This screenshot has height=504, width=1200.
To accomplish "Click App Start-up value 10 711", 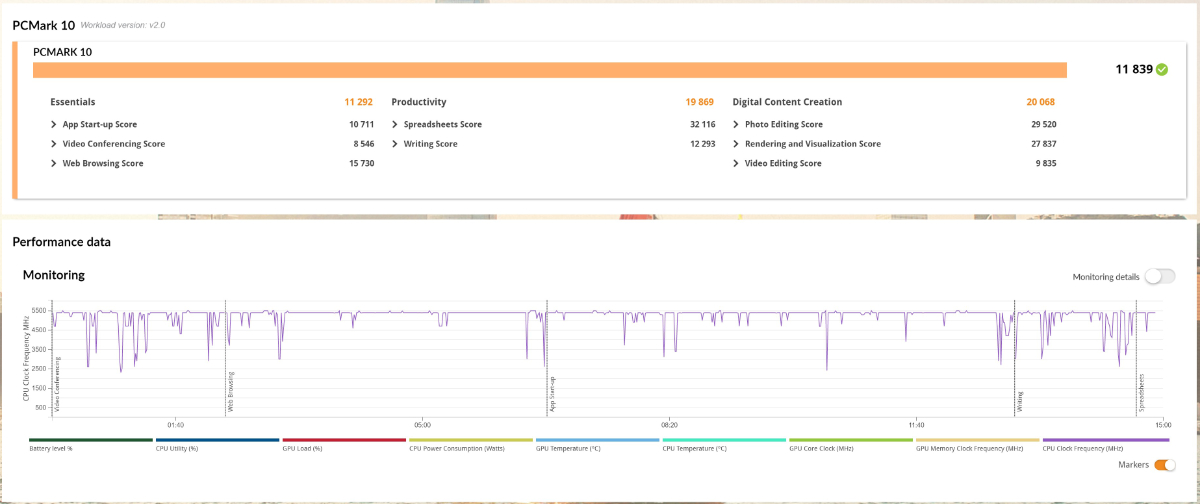I will pos(361,125).
